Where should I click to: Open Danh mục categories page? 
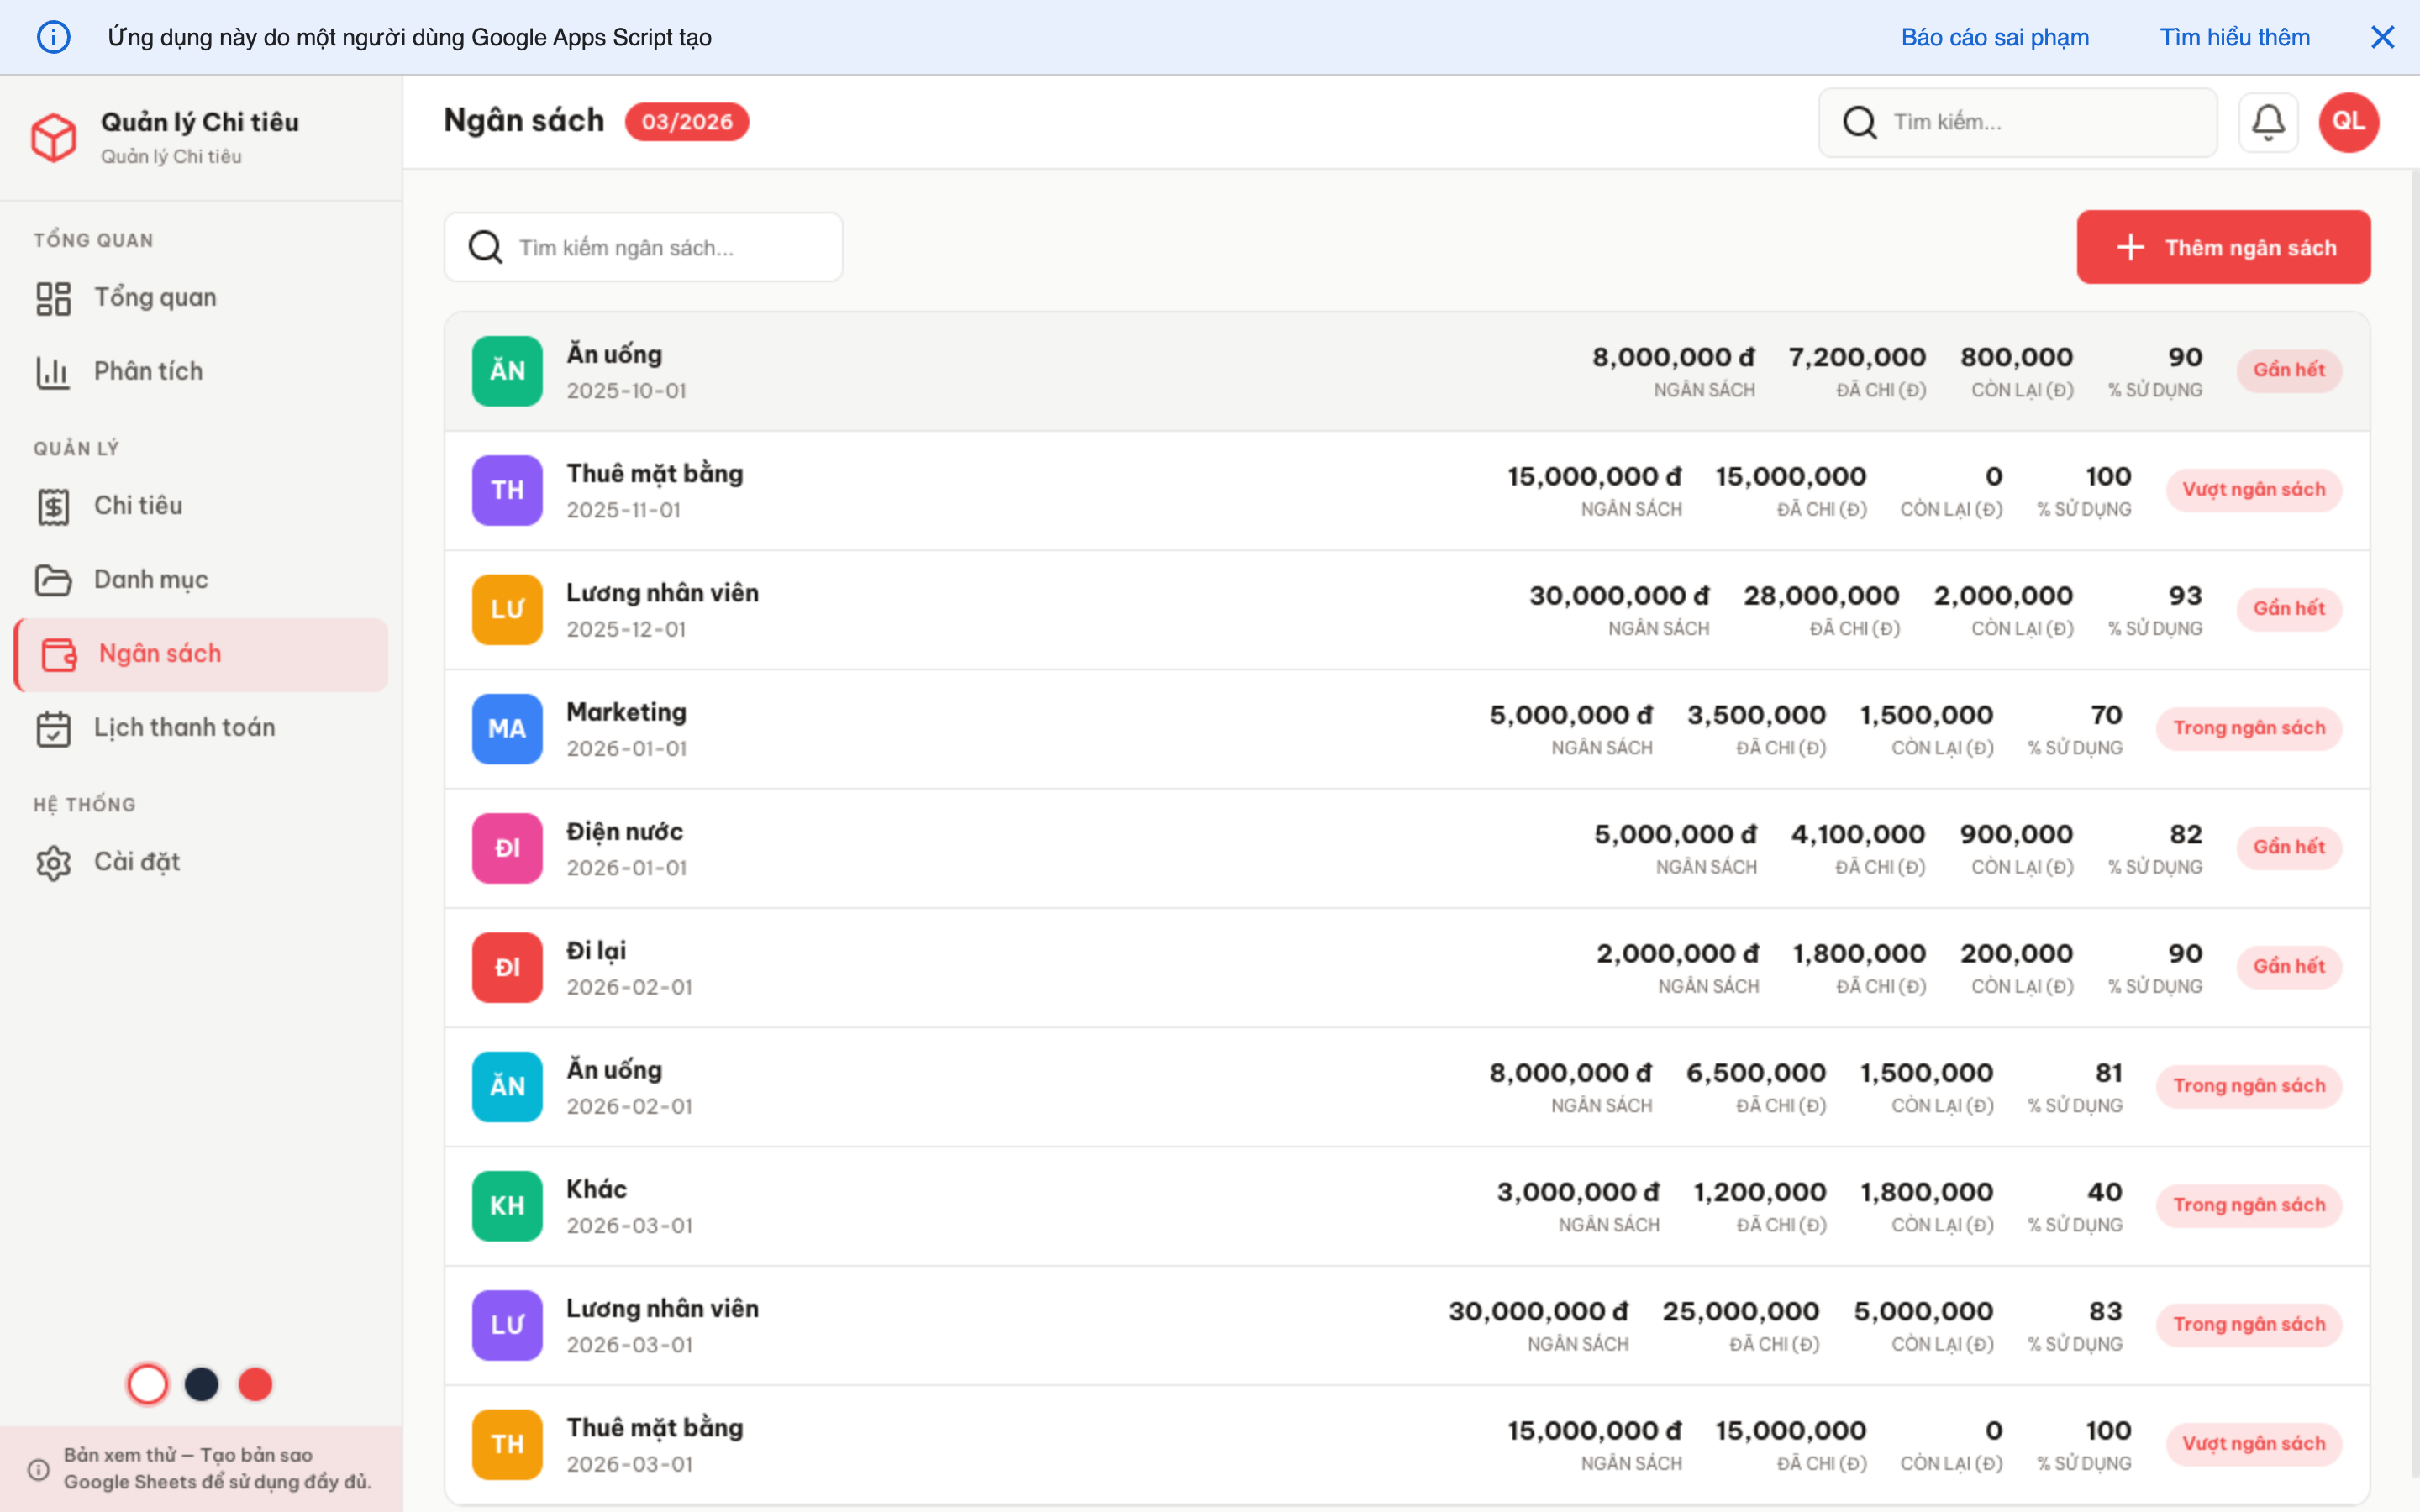[150, 580]
